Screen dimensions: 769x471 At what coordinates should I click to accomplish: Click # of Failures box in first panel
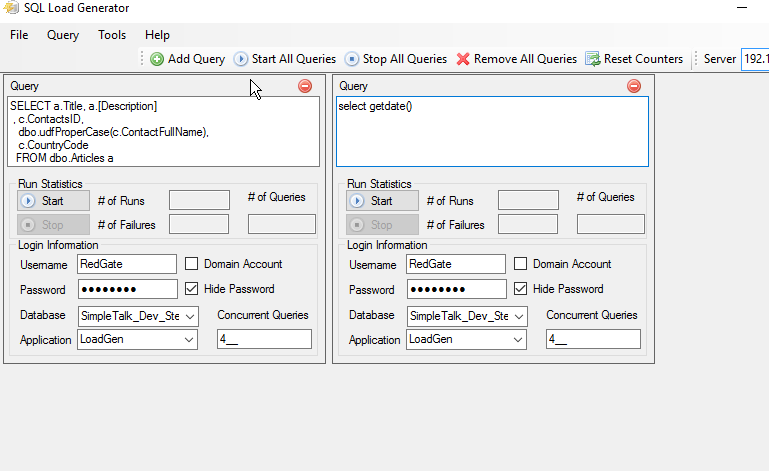(199, 224)
